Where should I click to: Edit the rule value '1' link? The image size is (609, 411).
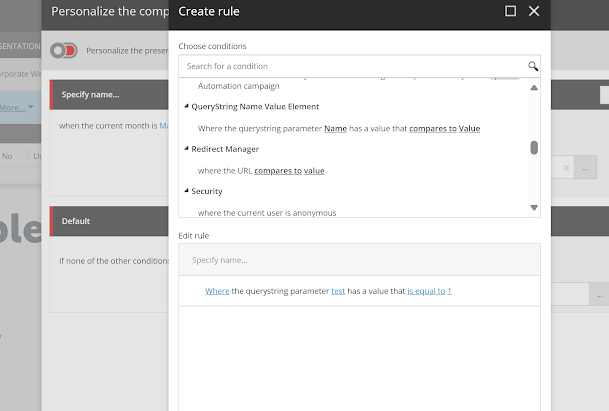[x=449, y=291]
